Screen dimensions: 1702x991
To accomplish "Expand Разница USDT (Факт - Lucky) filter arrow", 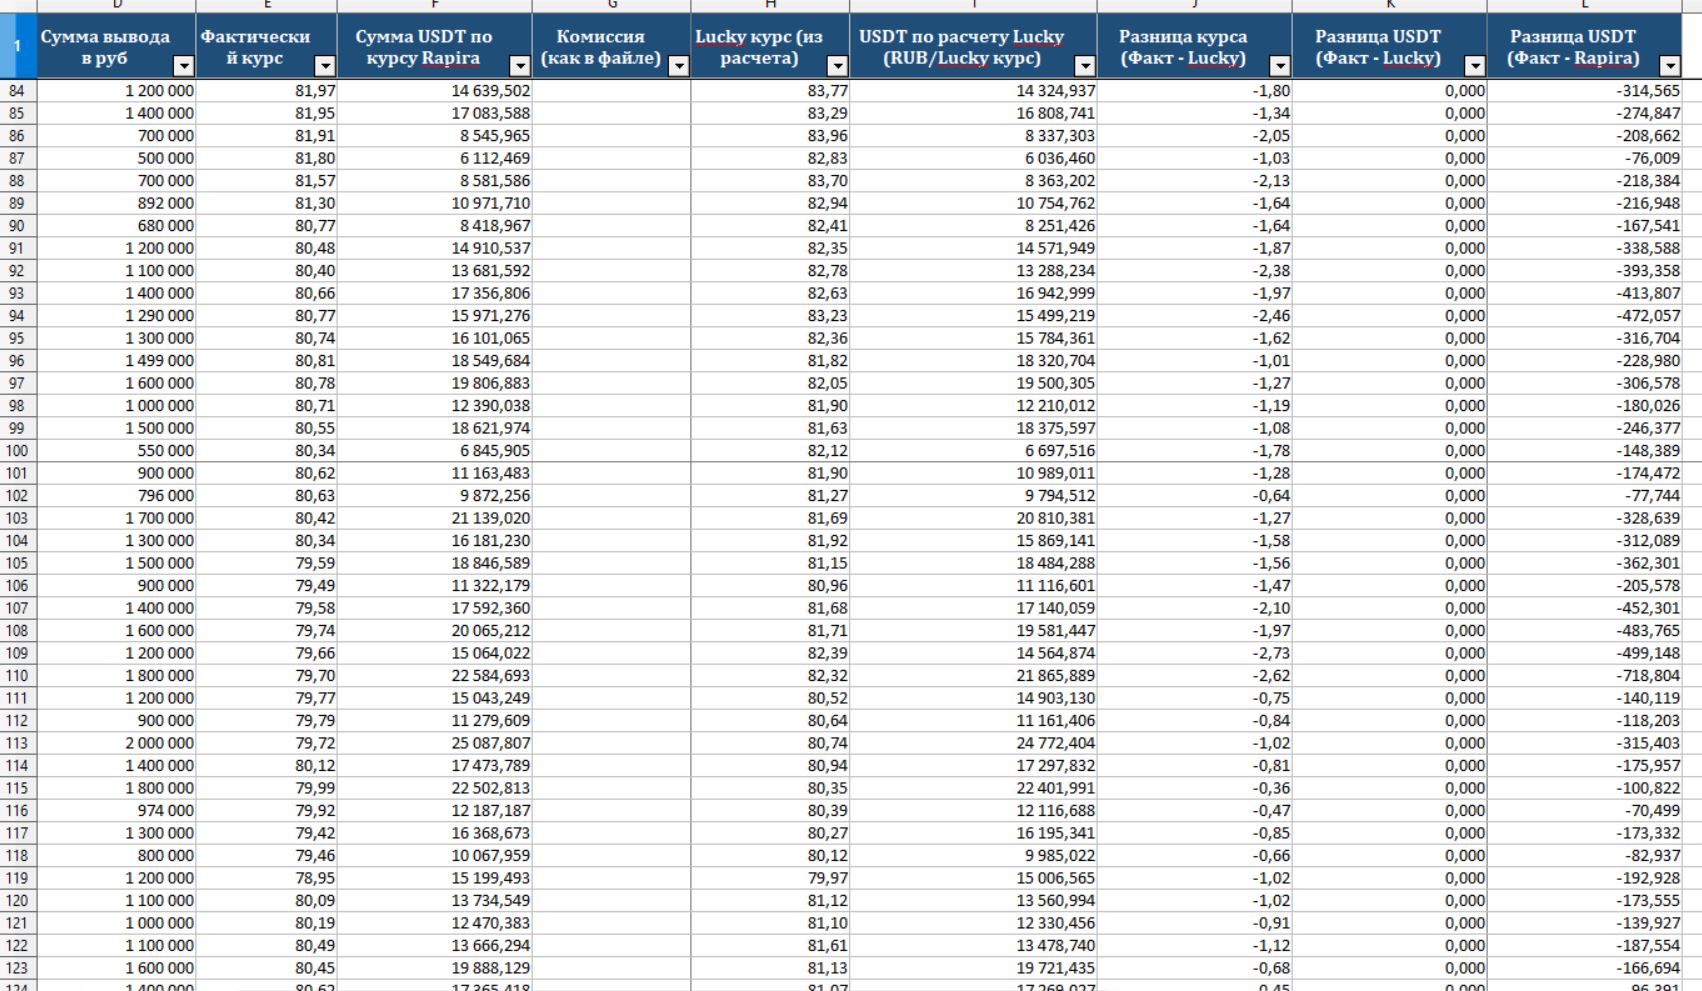I will 1475,67.
